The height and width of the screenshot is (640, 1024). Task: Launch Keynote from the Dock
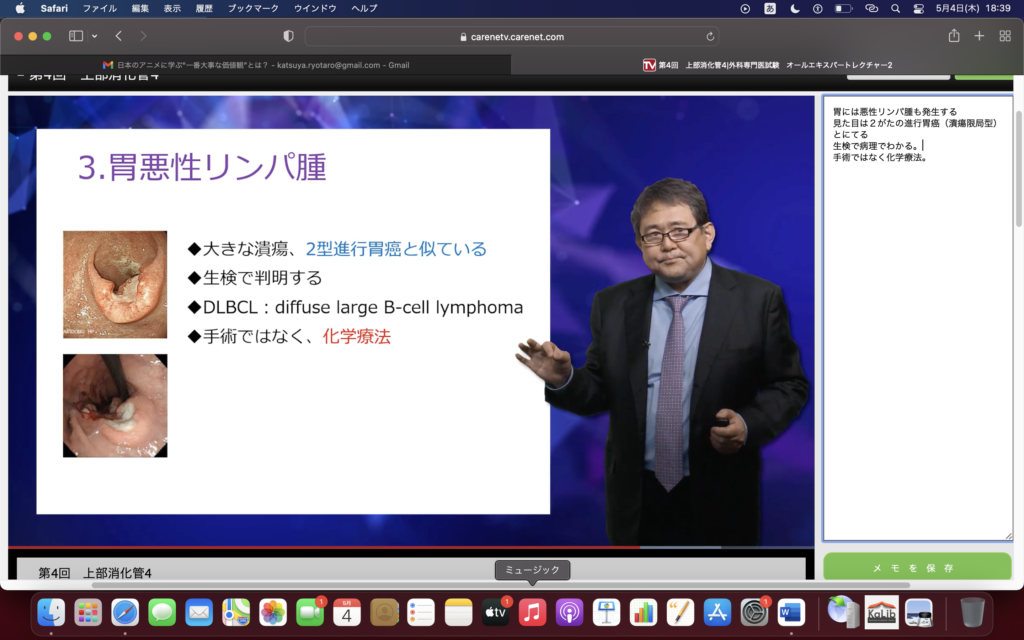pos(606,611)
